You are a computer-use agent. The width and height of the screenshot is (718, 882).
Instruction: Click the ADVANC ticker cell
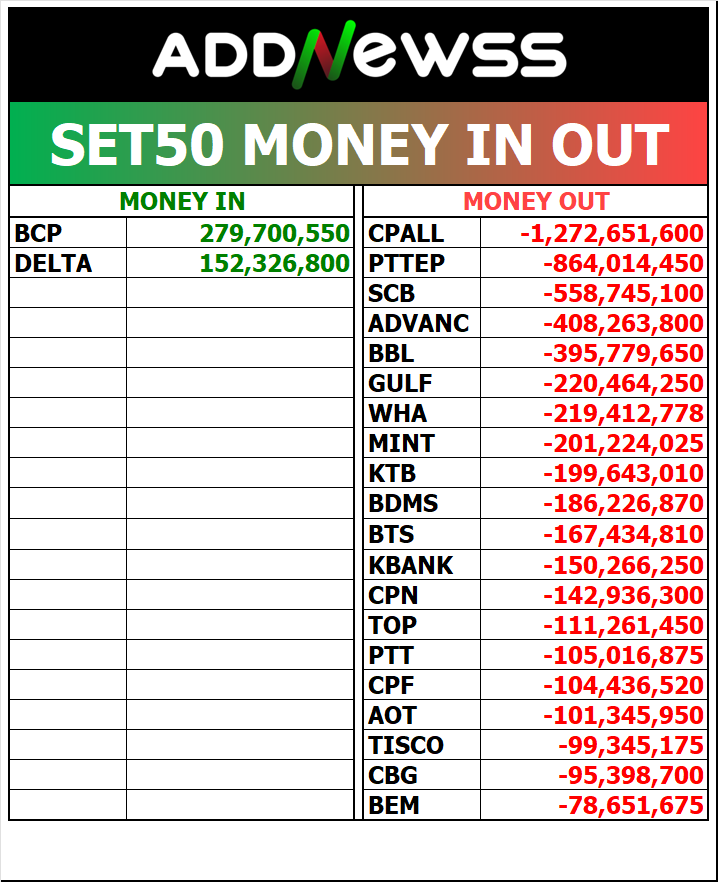click(422, 323)
